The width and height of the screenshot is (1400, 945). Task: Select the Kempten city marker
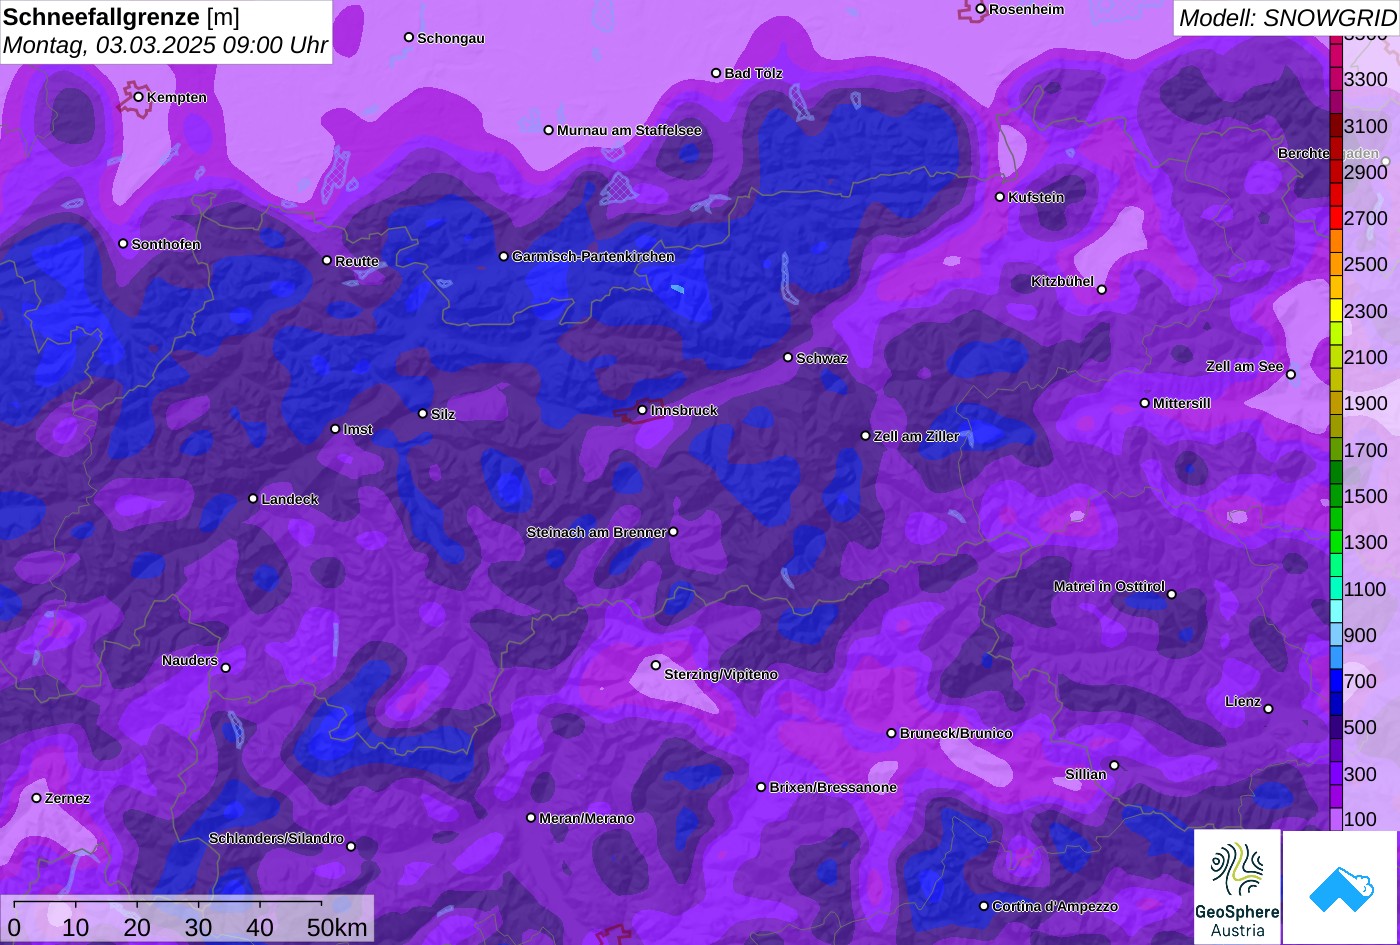(x=139, y=97)
